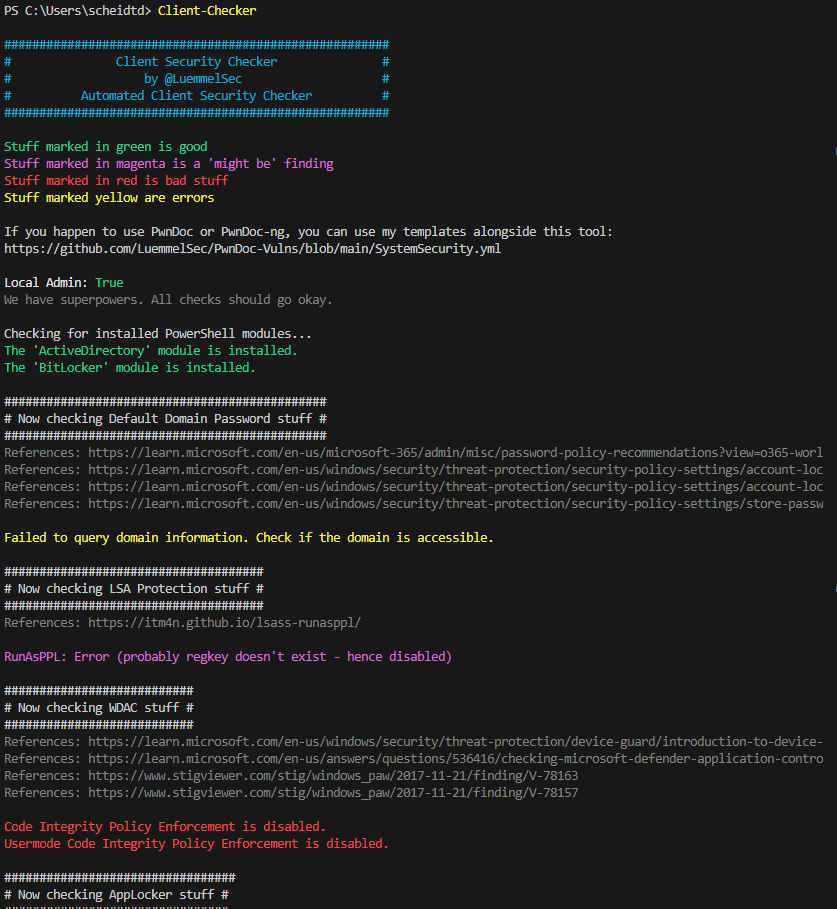
Task: Click the green 'True' value
Action: 109,282
